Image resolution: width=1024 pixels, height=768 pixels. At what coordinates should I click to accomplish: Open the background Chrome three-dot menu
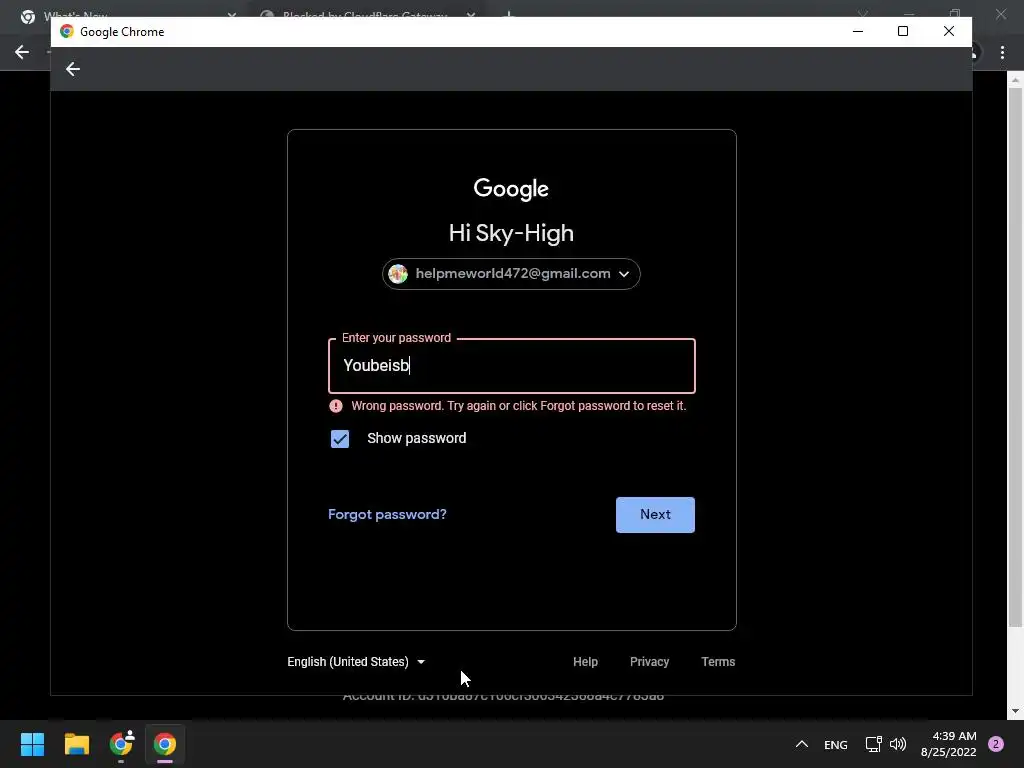pos(1002,52)
